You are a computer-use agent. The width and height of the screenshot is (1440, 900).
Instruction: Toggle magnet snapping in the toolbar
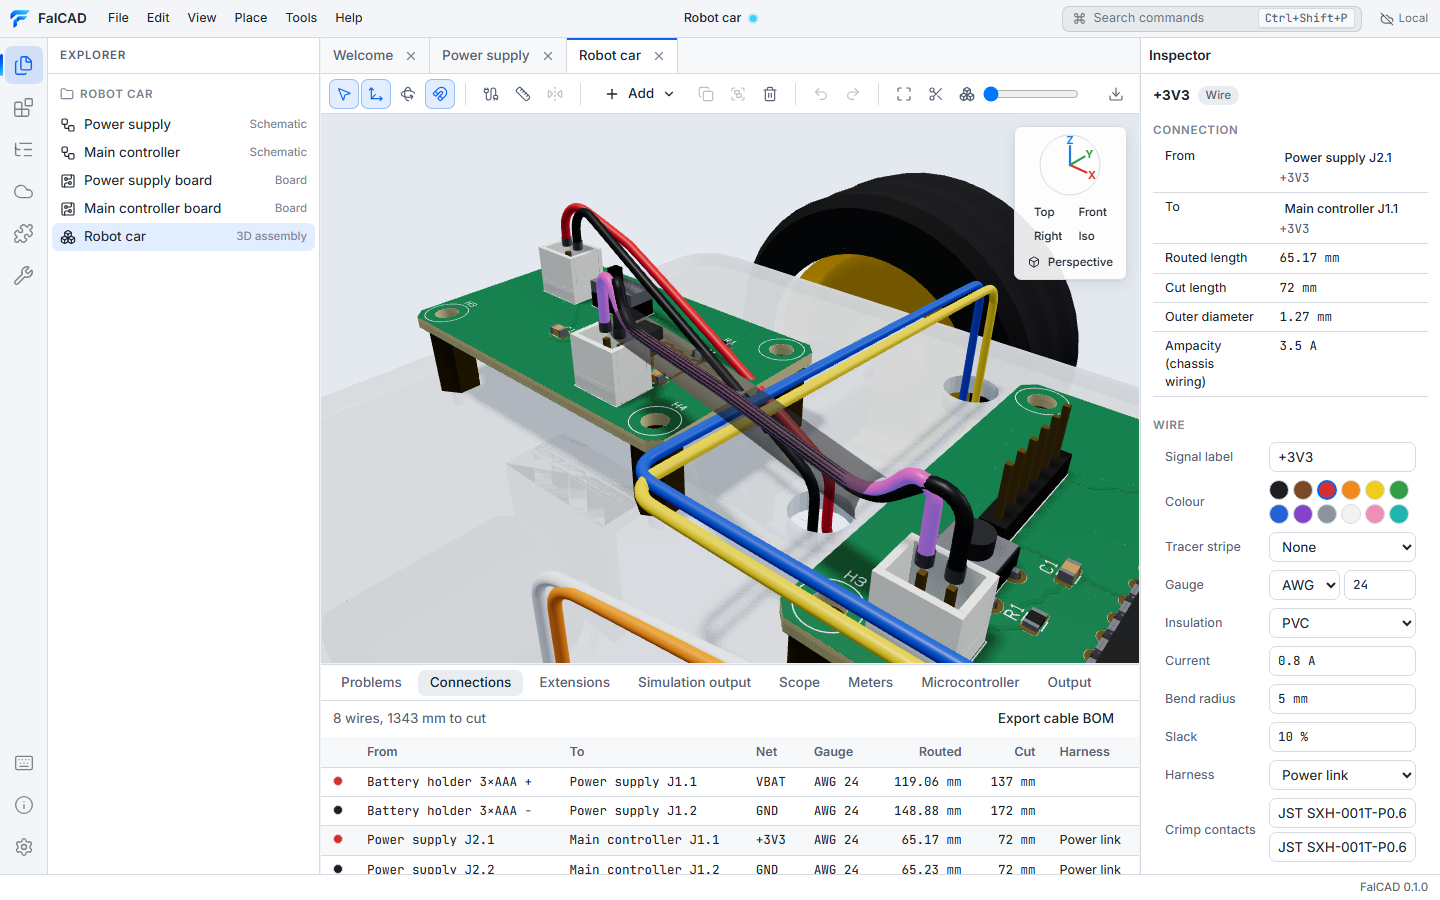tap(440, 94)
